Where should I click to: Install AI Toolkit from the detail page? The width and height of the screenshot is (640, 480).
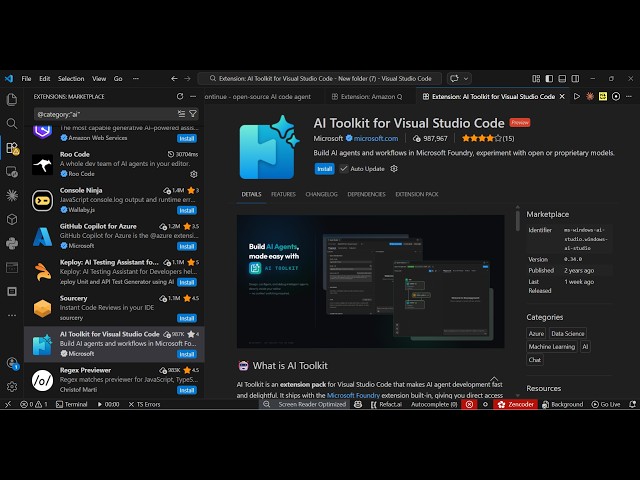(324, 169)
